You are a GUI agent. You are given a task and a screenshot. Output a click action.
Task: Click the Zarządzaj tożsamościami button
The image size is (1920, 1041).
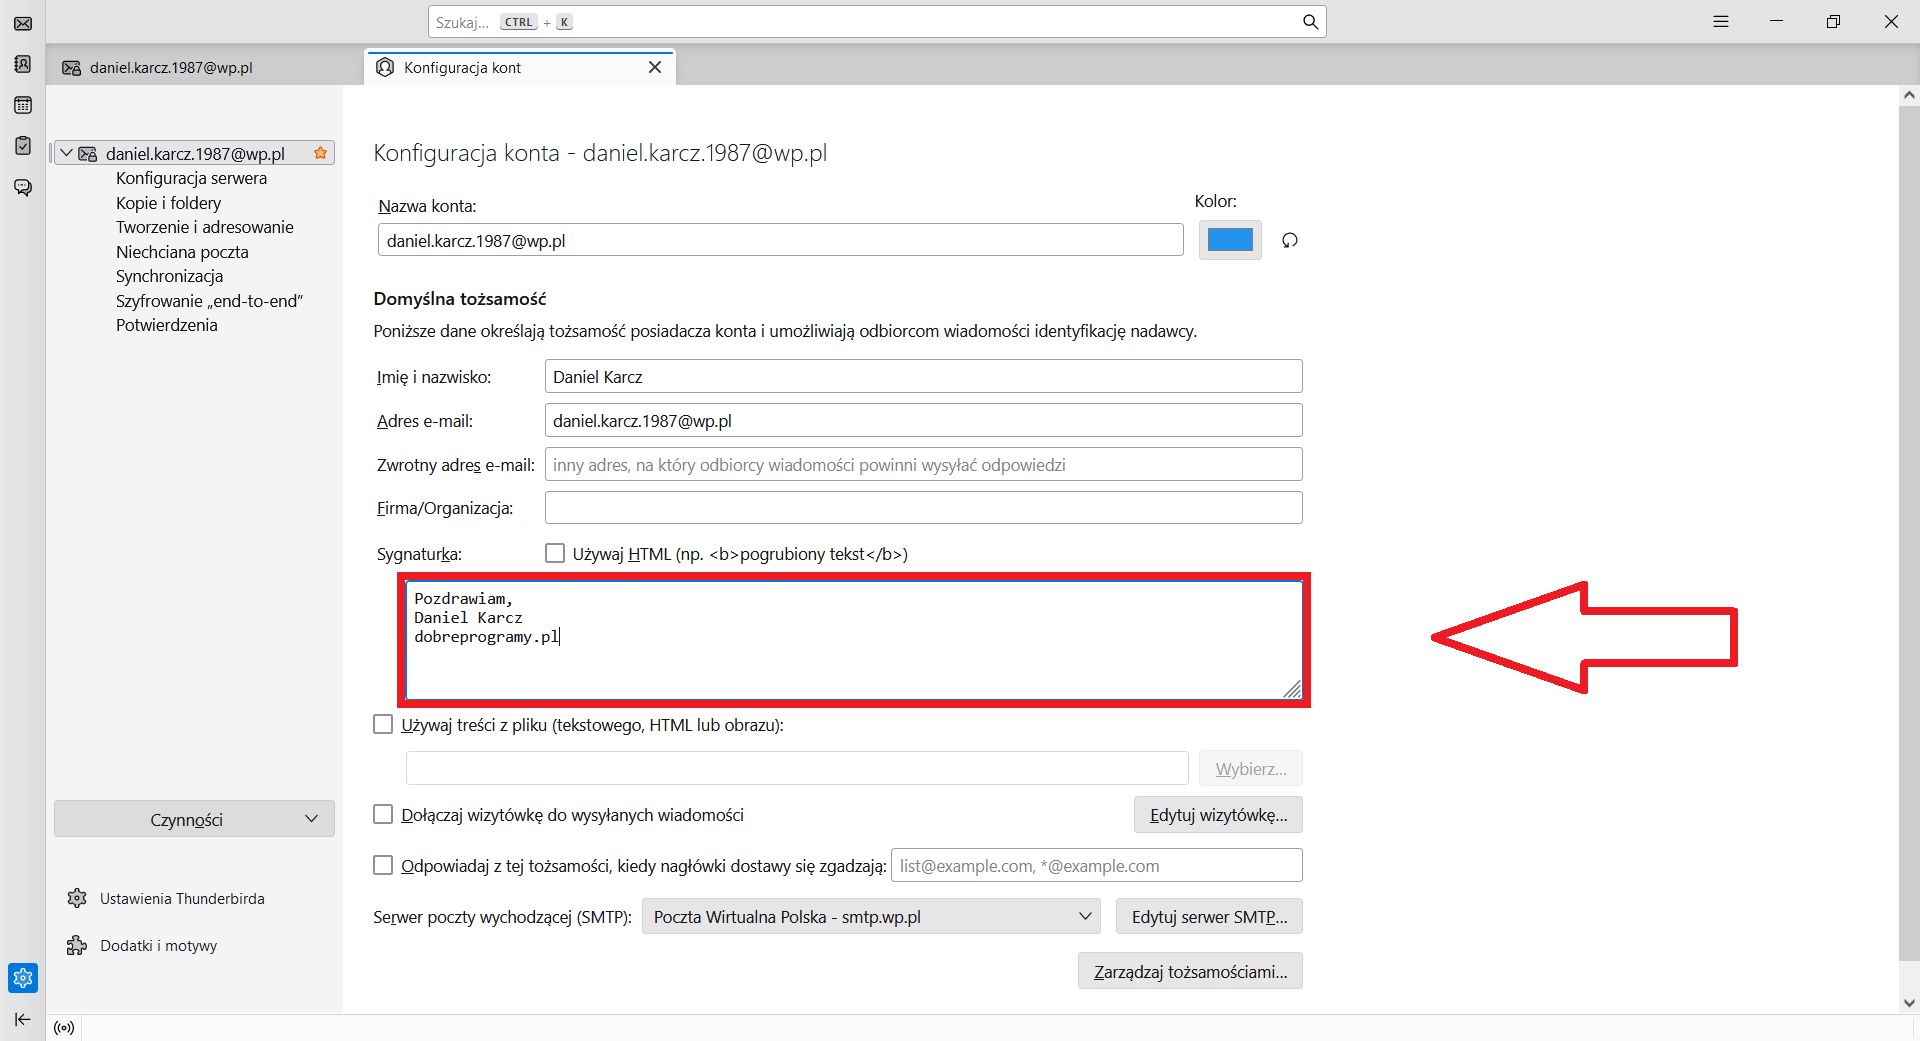pos(1190,971)
